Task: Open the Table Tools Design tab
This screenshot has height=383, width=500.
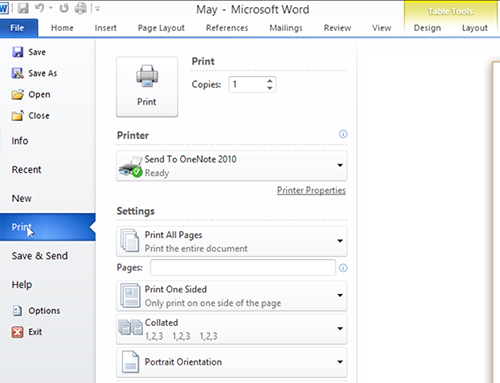Action: pos(427,28)
